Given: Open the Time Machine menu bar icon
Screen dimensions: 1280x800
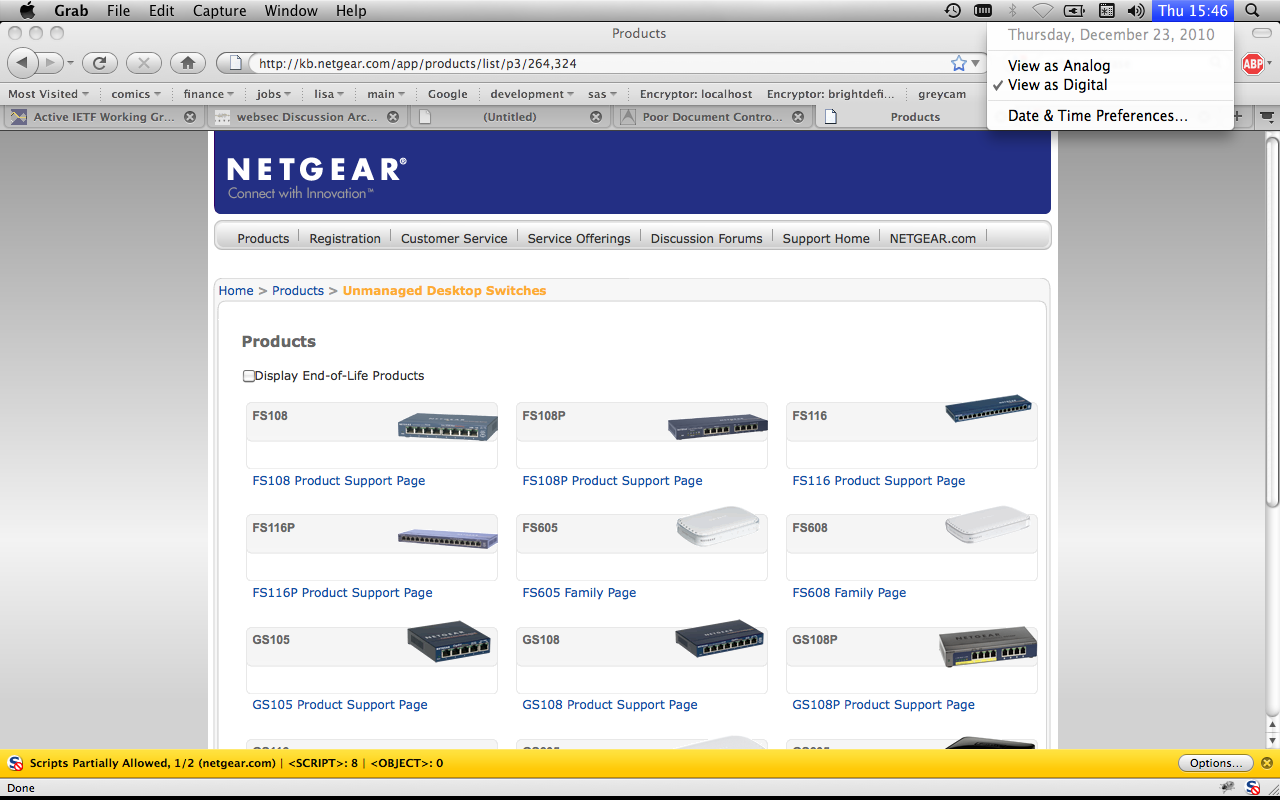Looking at the screenshot, I should tap(952, 11).
